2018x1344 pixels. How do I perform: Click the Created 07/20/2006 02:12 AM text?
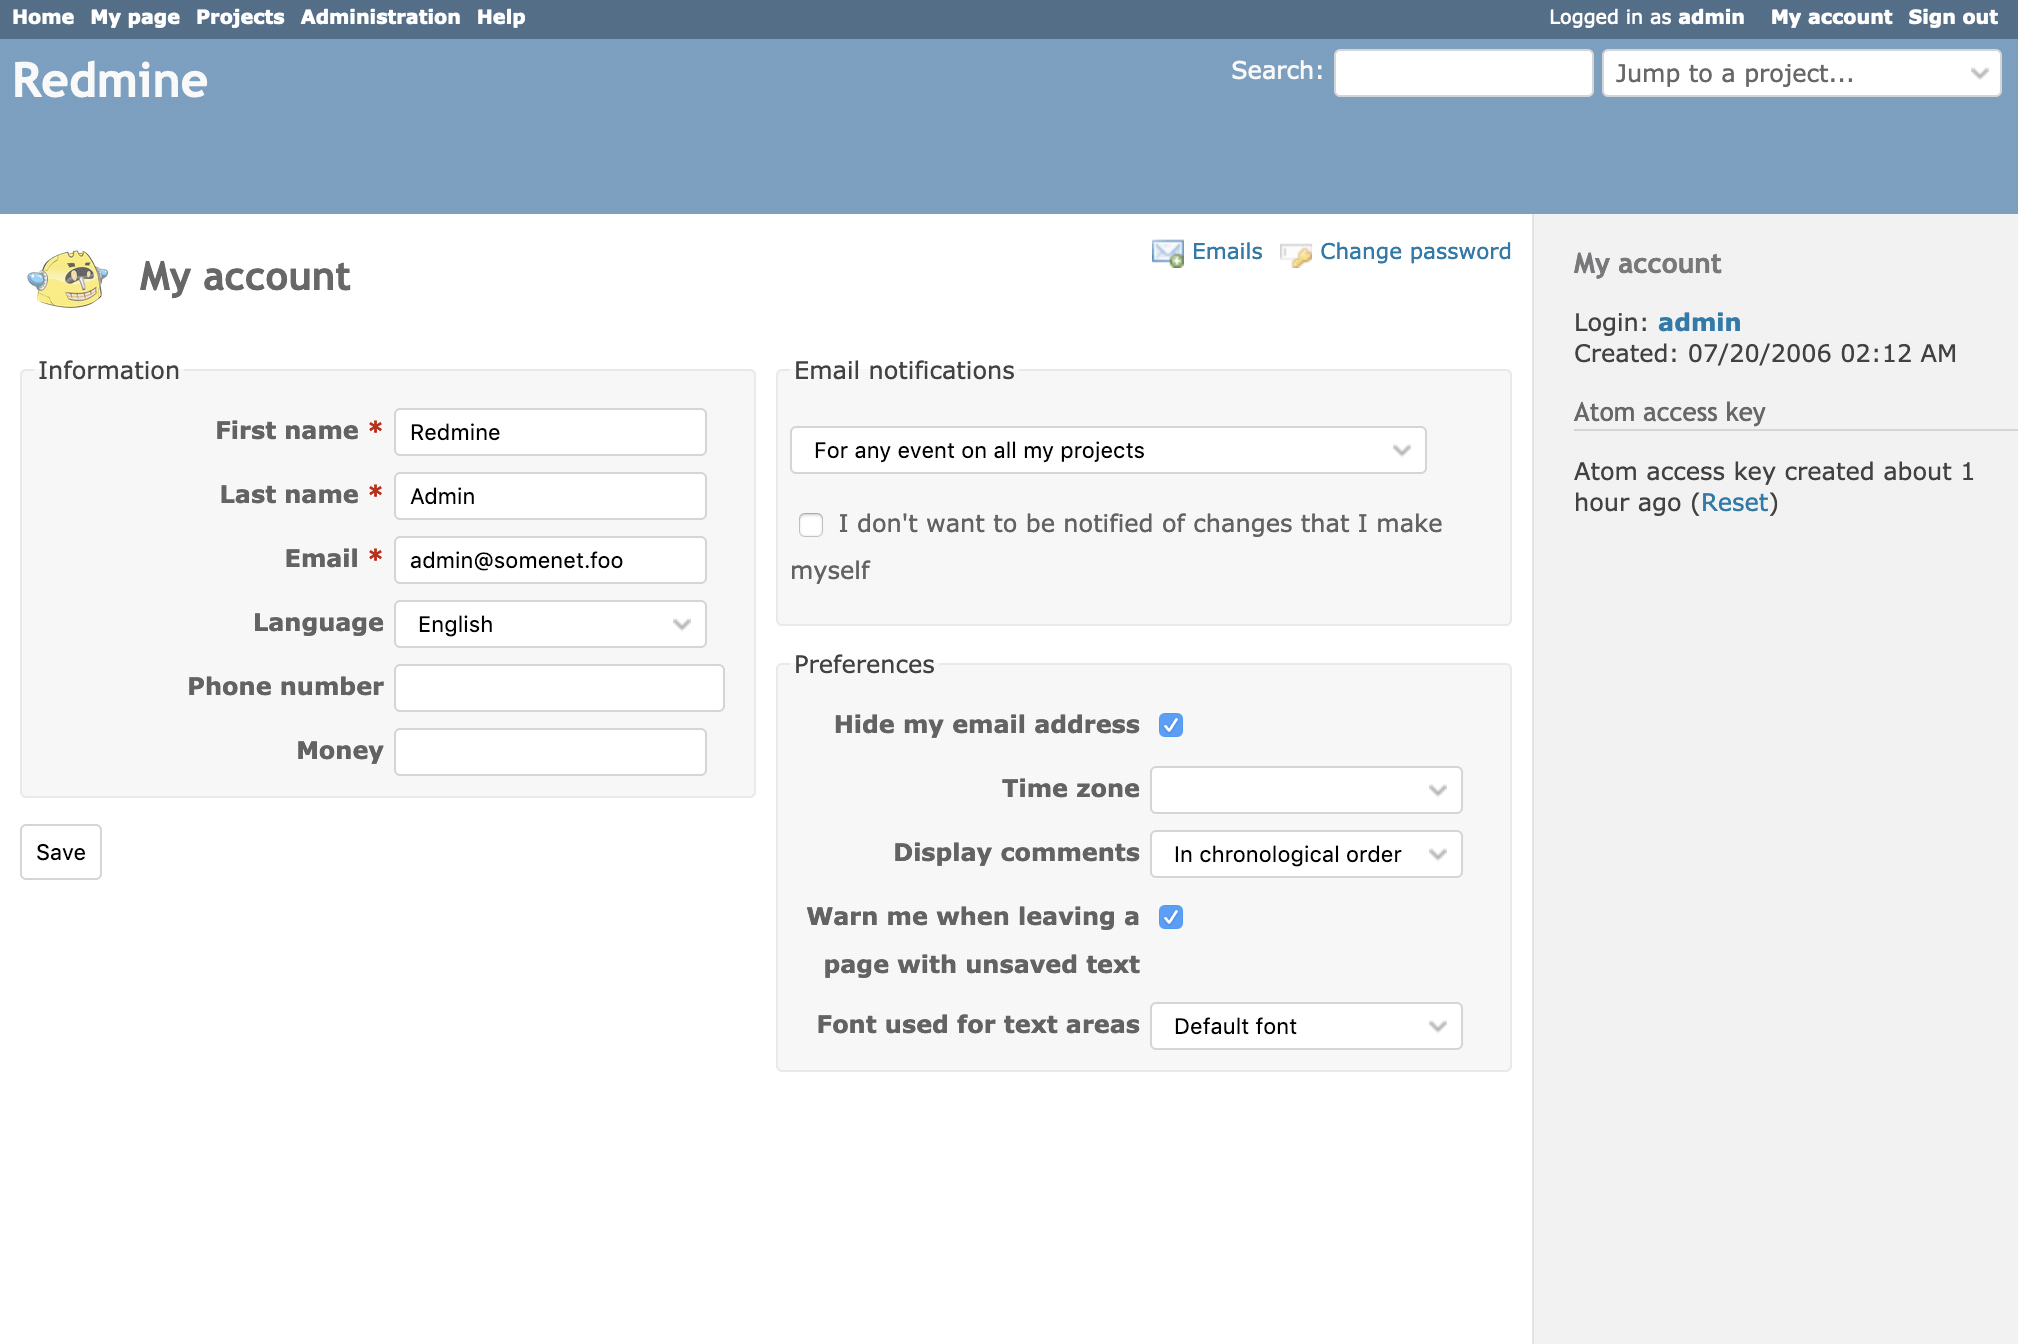pos(1765,354)
